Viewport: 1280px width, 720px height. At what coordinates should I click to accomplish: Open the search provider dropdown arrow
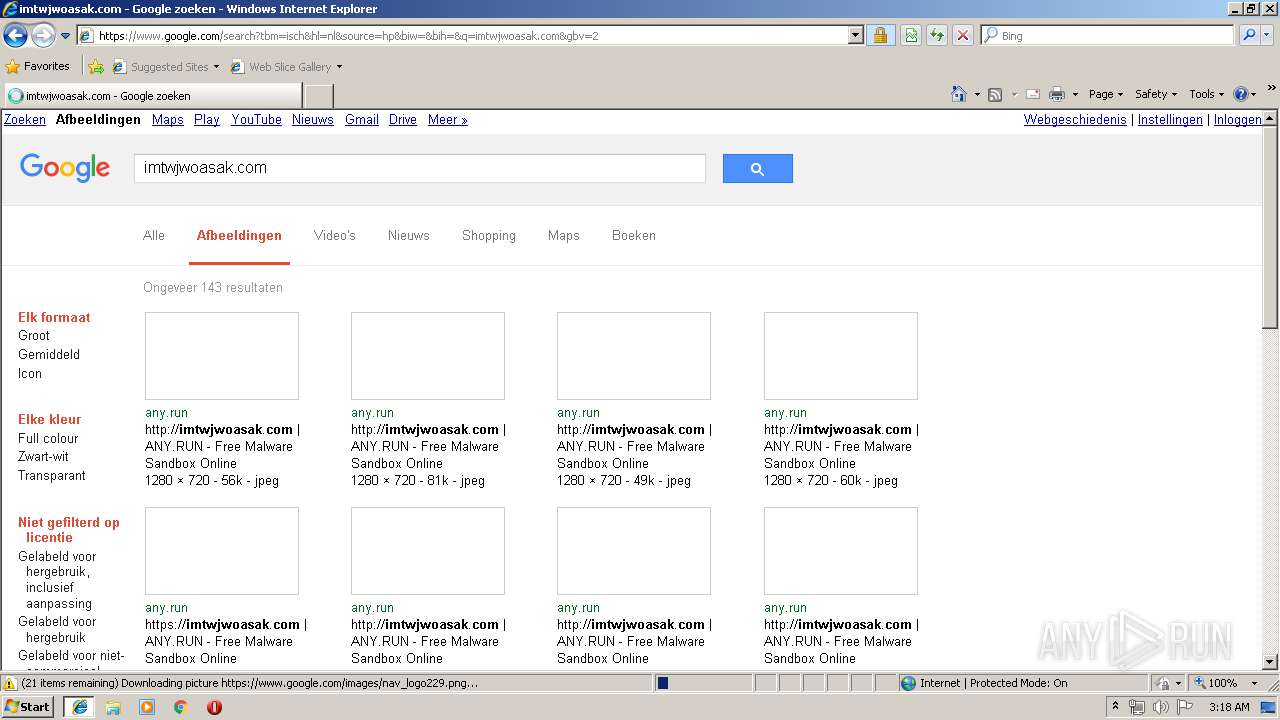(x=1268, y=35)
